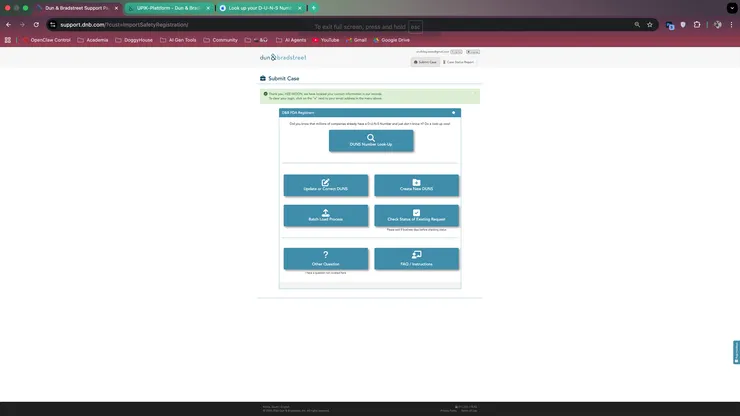This screenshot has width=740, height=416.
Task: Open the Academia bookmarks folder
Action: 92,40
